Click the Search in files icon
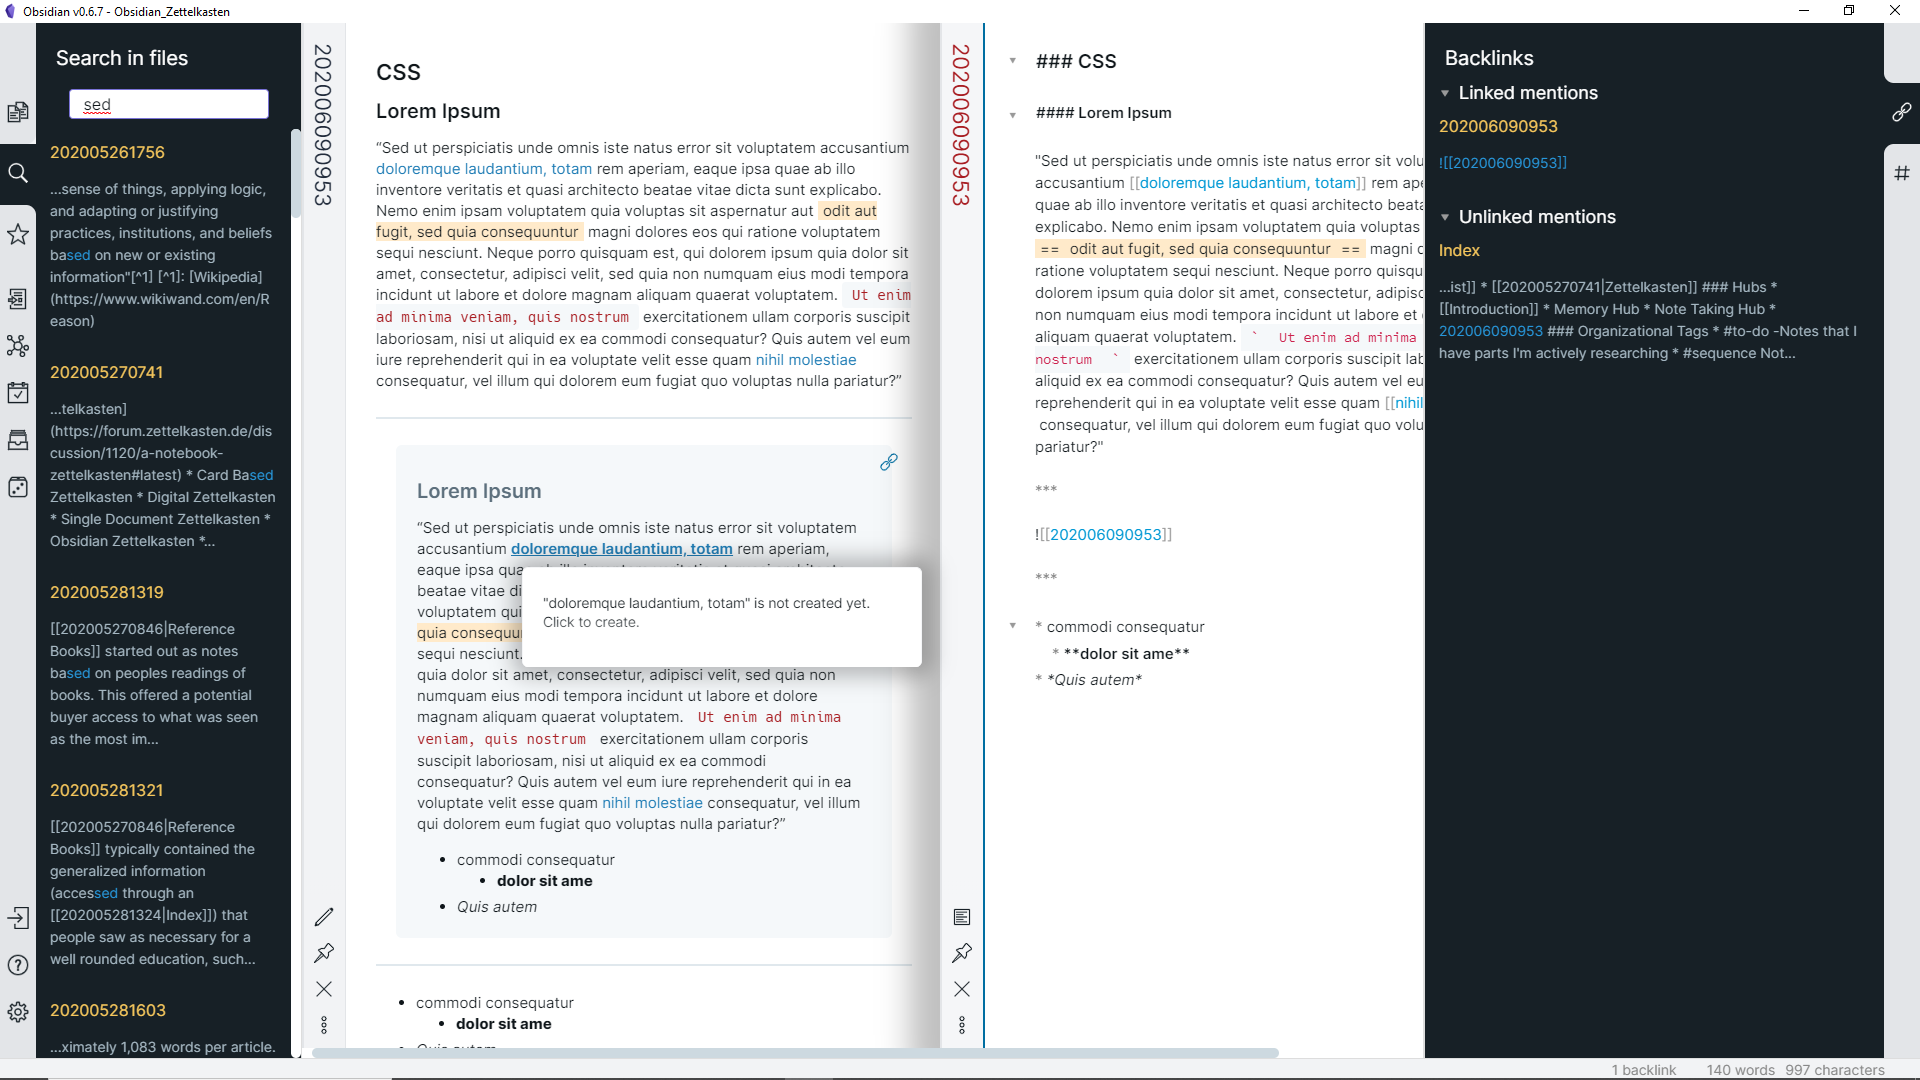The image size is (1920, 1080). tap(17, 173)
